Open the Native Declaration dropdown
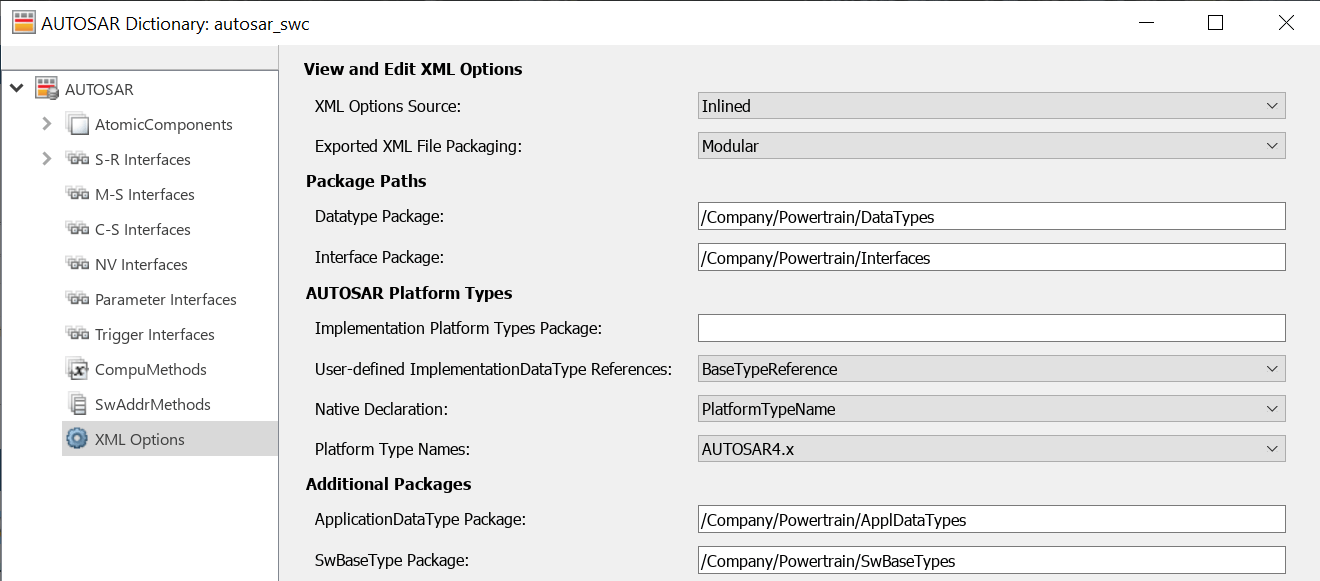The height and width of the screenshot is (581, 1320). [991, 409]
